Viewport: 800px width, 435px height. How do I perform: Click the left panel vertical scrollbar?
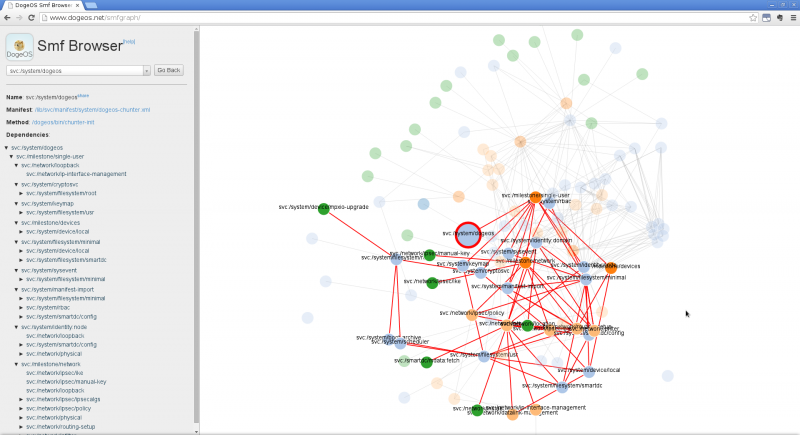pyautogui.click(x=196, y=227)
